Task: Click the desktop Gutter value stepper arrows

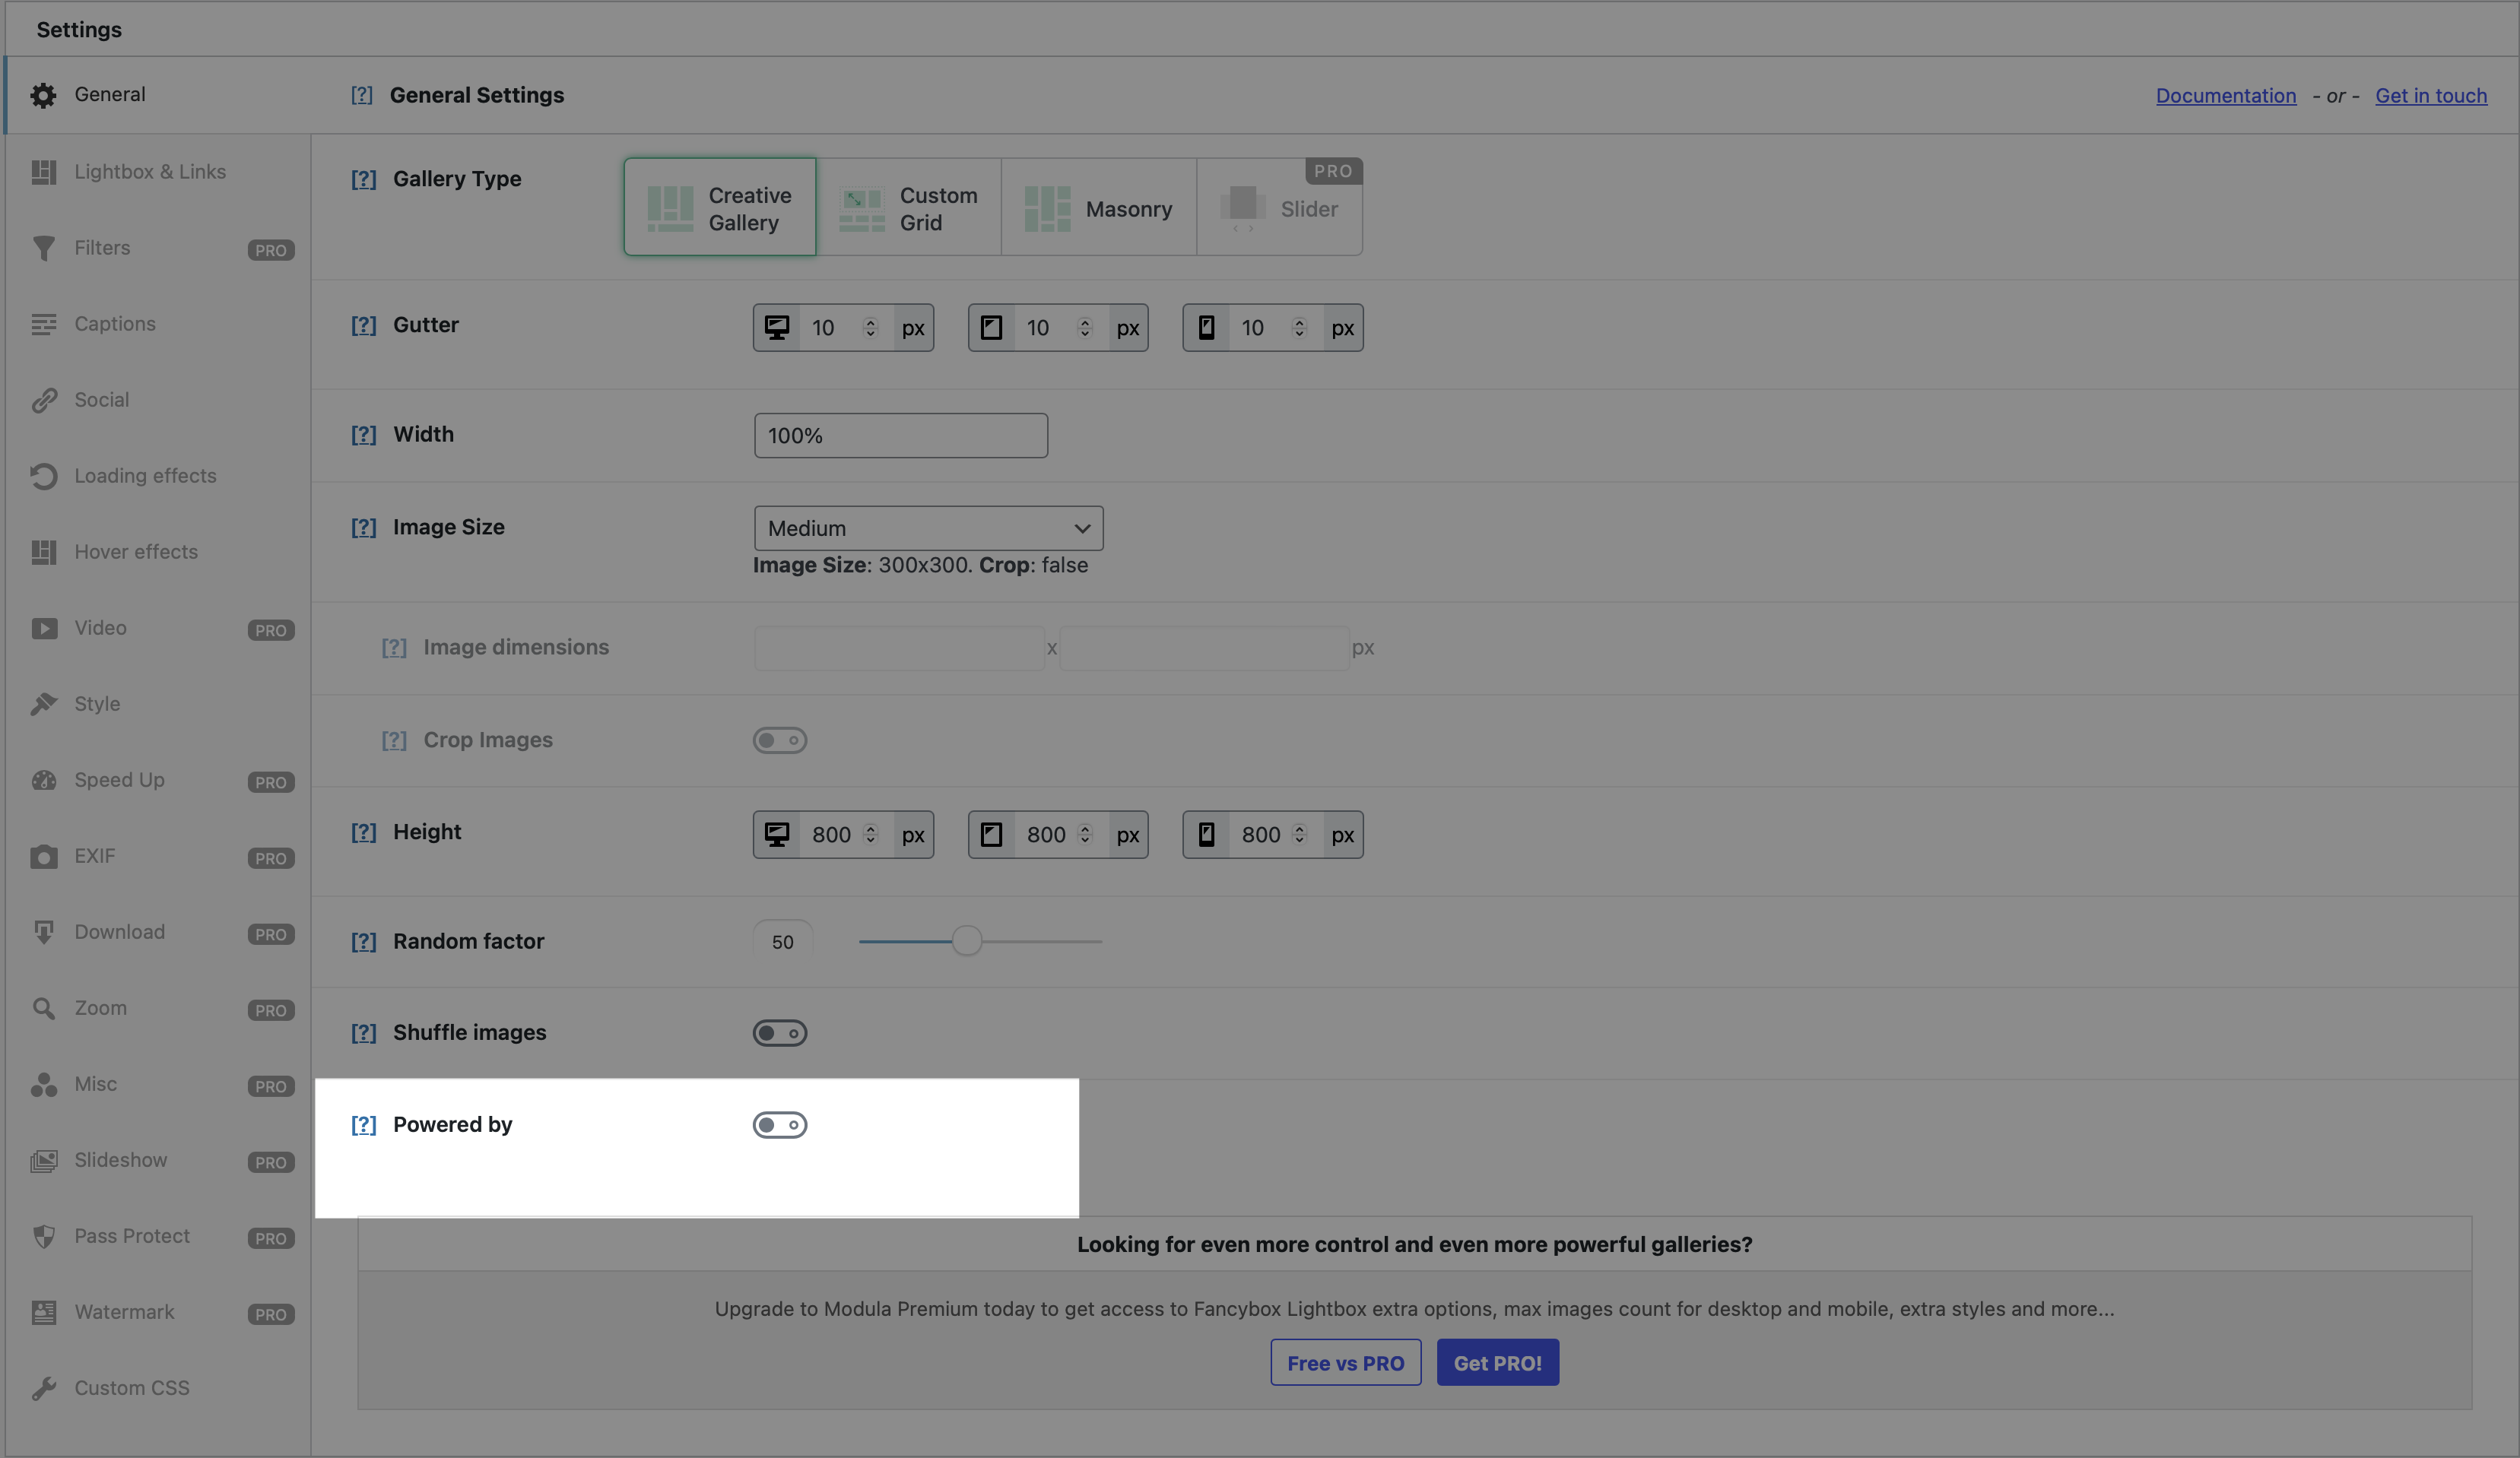Action: click(x=870, y=328)
